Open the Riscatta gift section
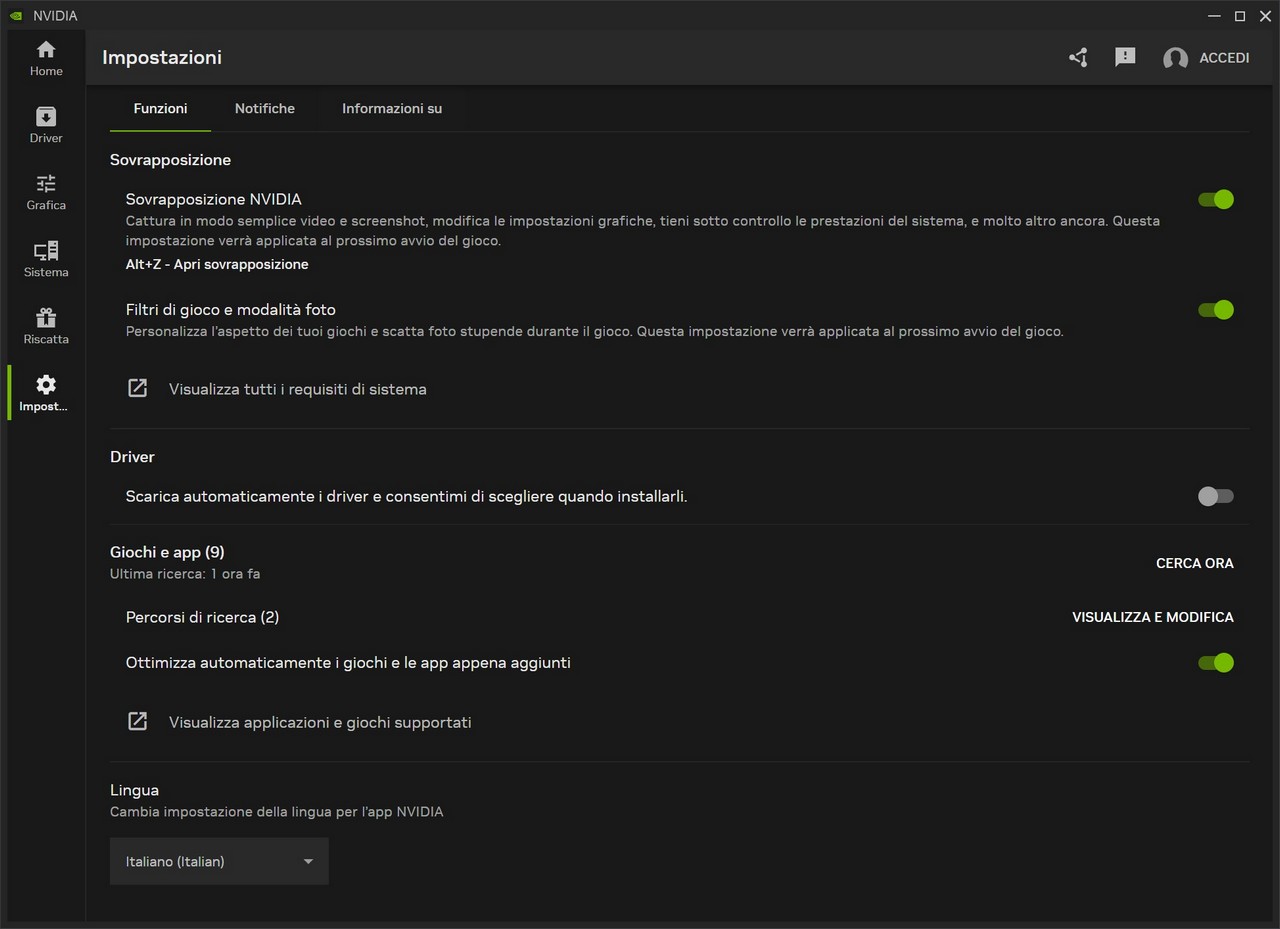1280x929 pixels. pos(46,327)
